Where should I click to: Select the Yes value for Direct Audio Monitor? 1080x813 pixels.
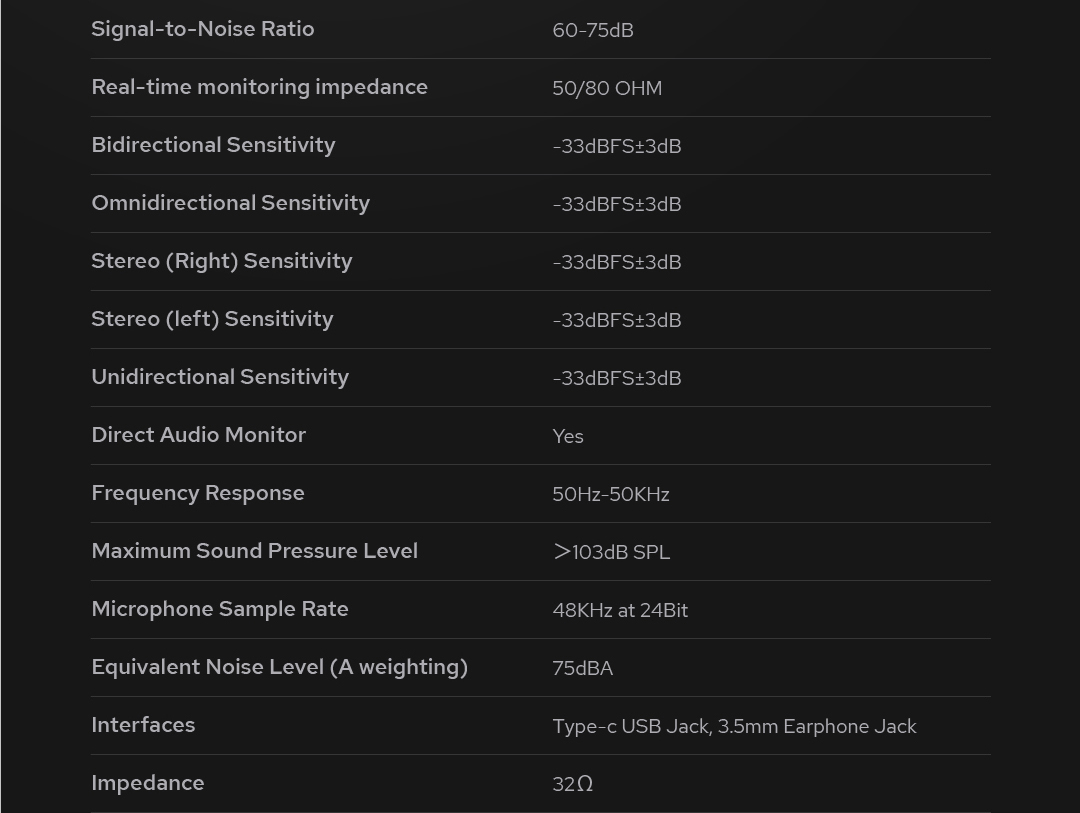tap(567, 436)
